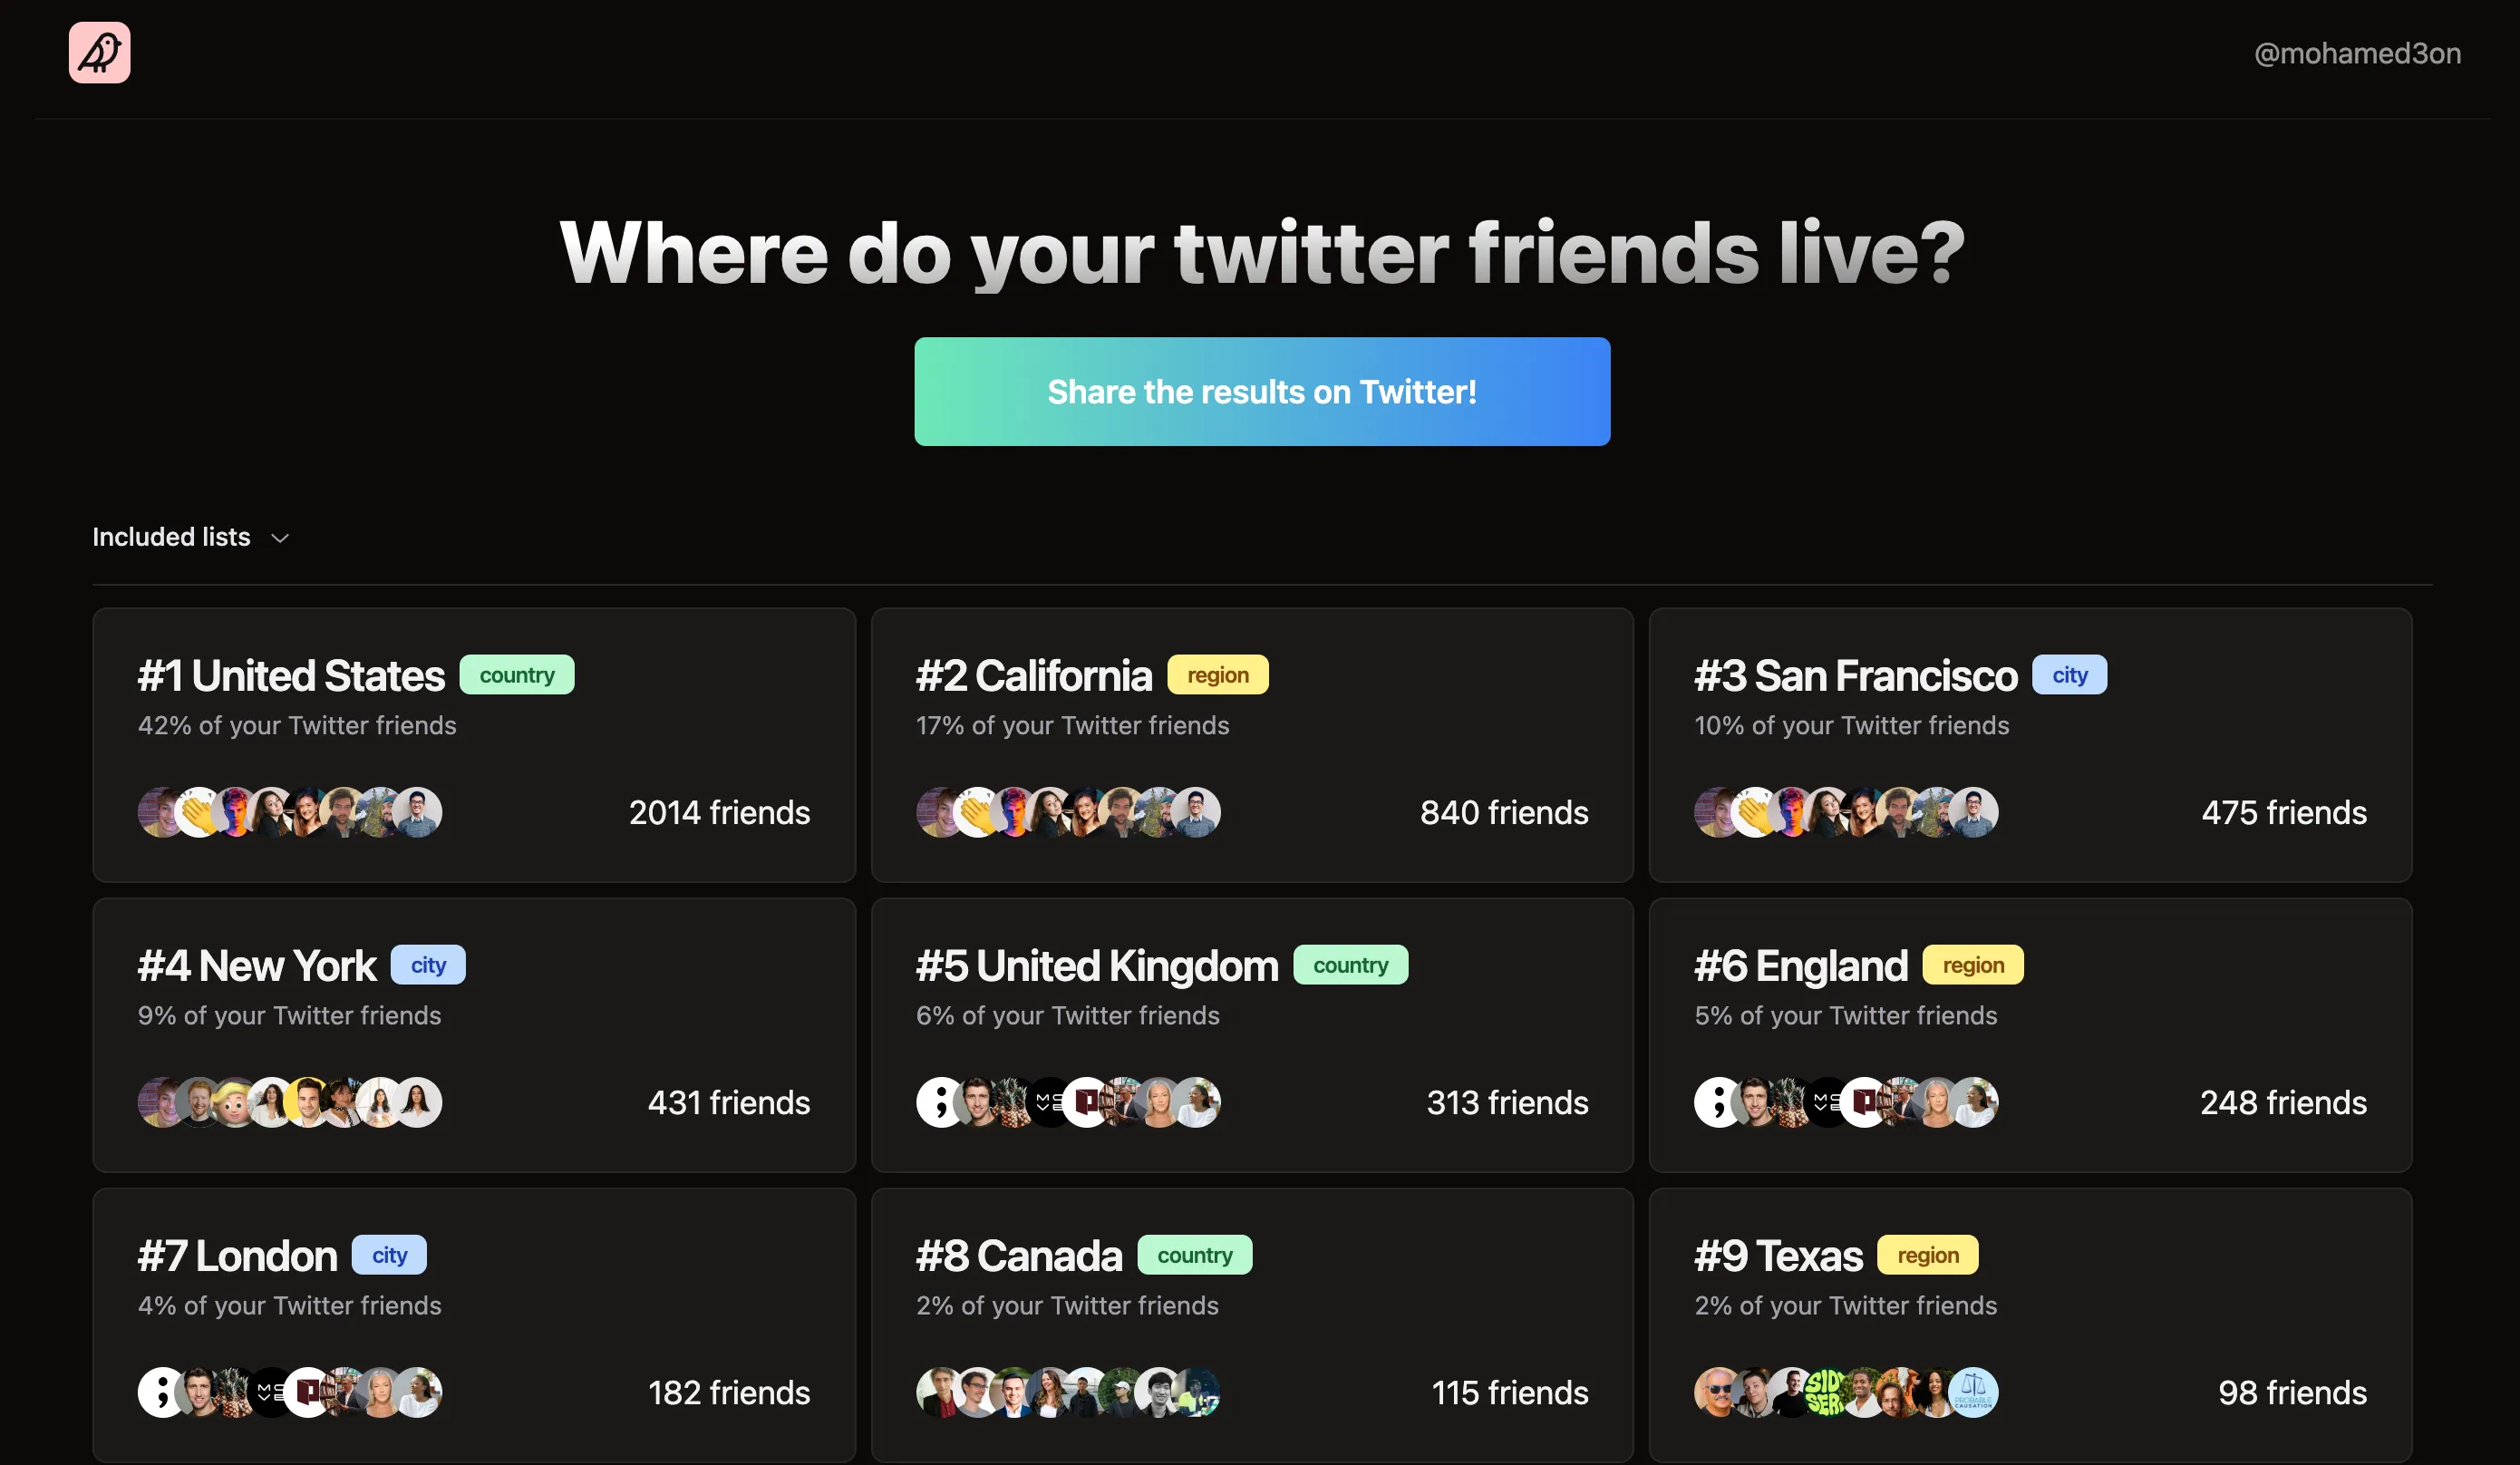Open the country tag on United States
The image size is (2520, 1465).
(517, 674)
